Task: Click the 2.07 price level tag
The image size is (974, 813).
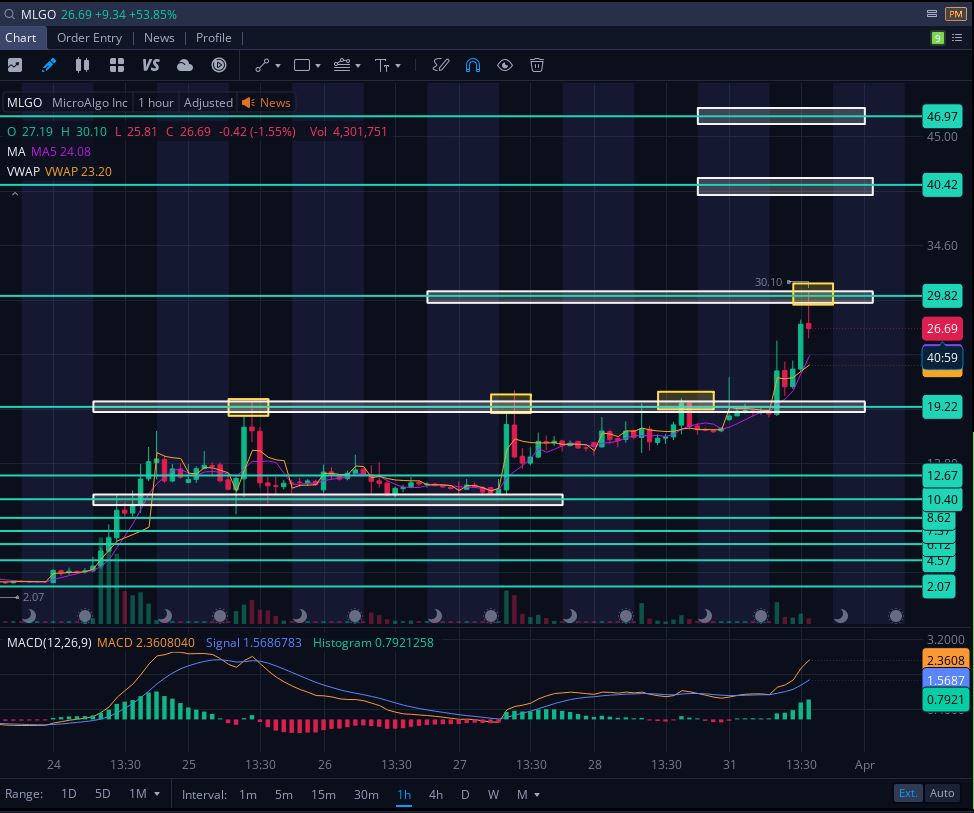Action: [939, 586]
